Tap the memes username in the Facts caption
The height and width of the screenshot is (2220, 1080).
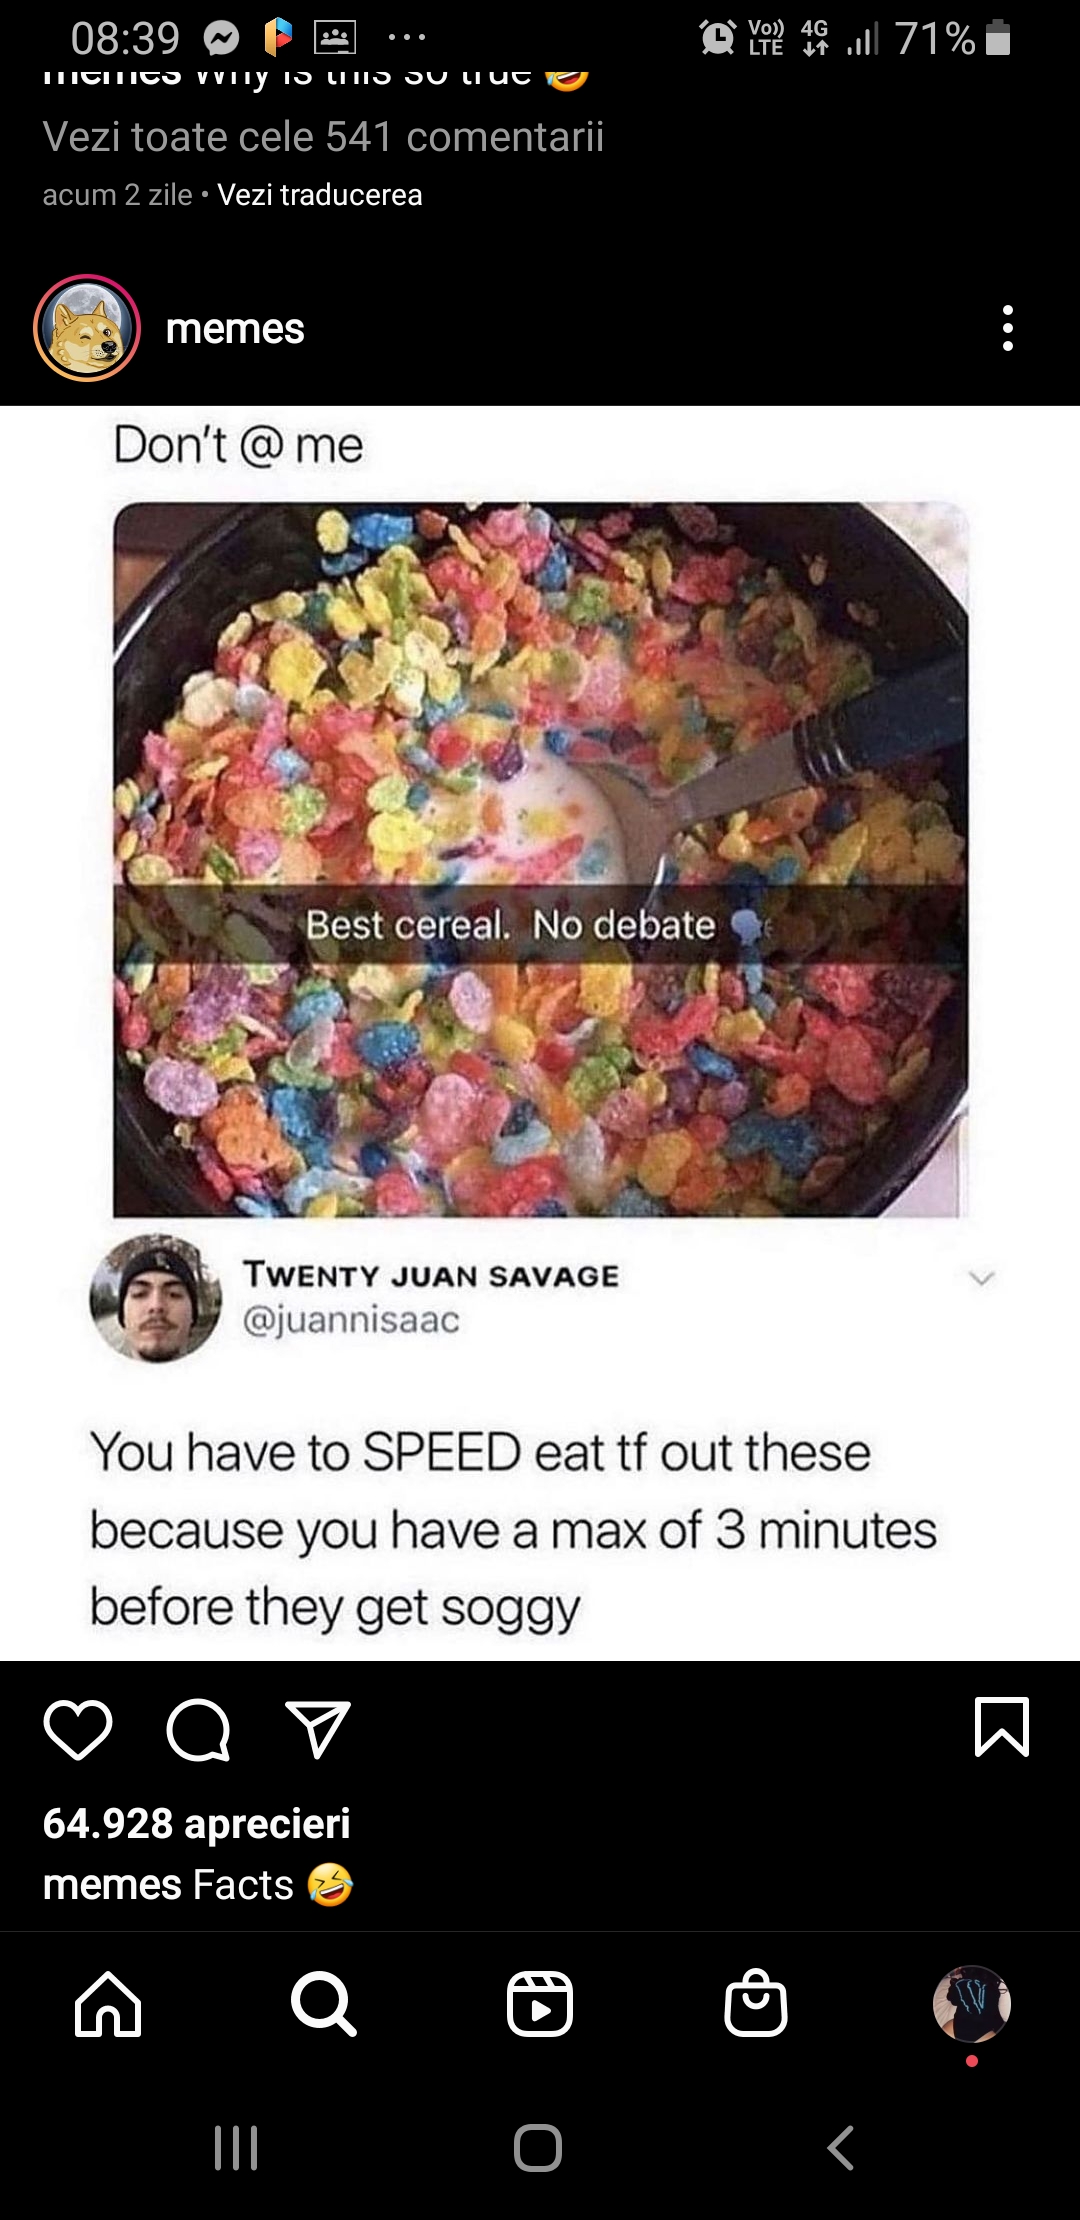[112, 1885]
